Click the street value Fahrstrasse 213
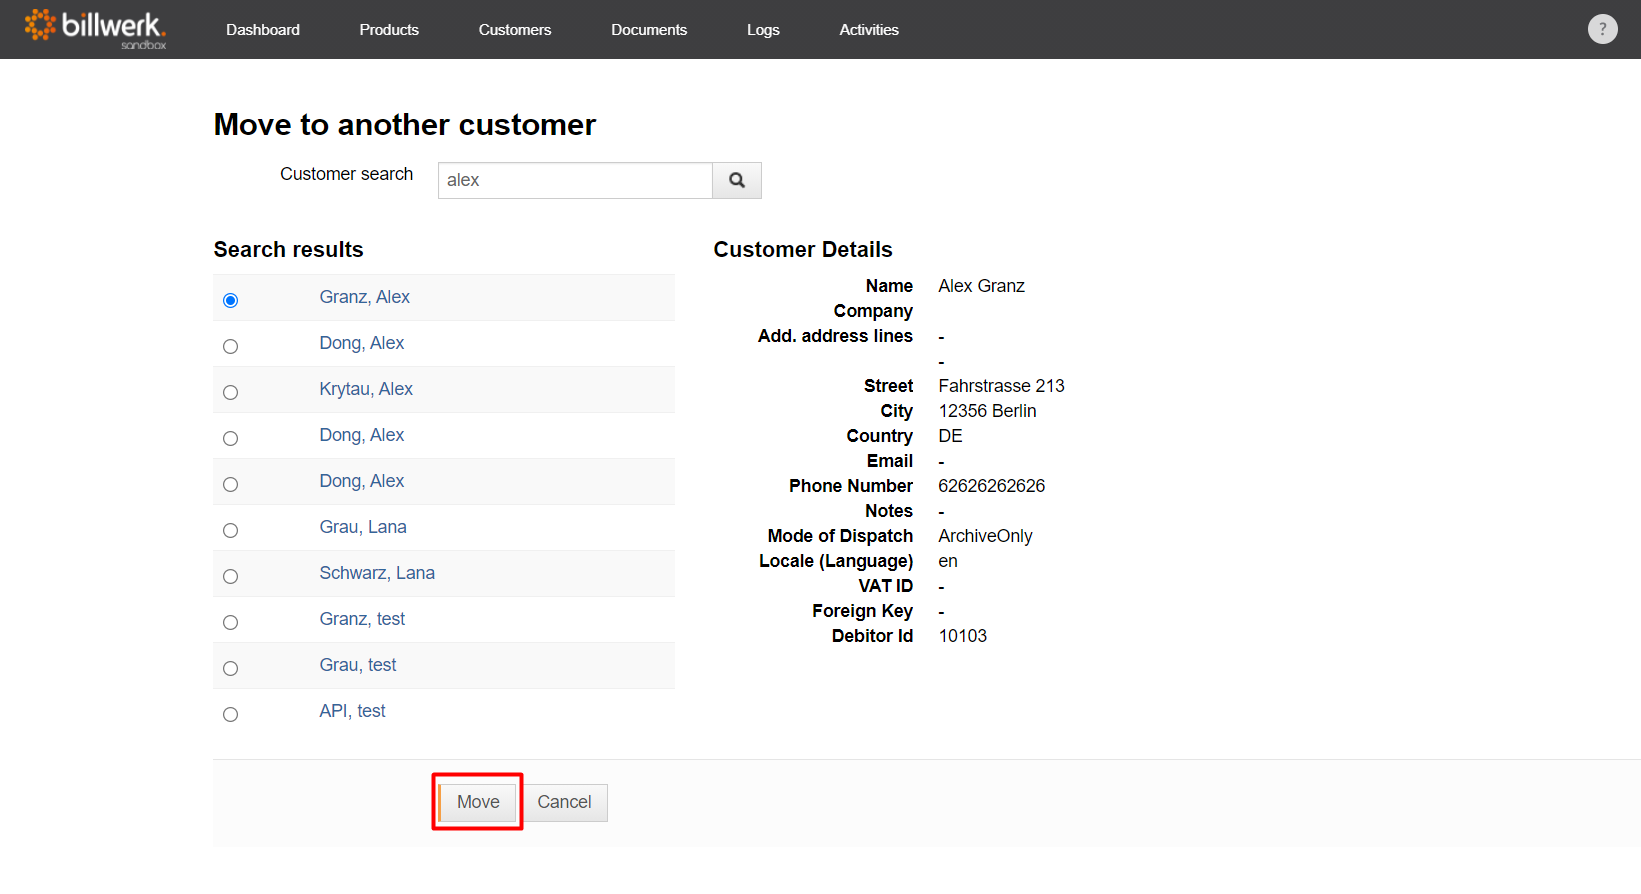Image resolution: width=1641 pixels, height=894 pixels. (x=1001, y=386)
